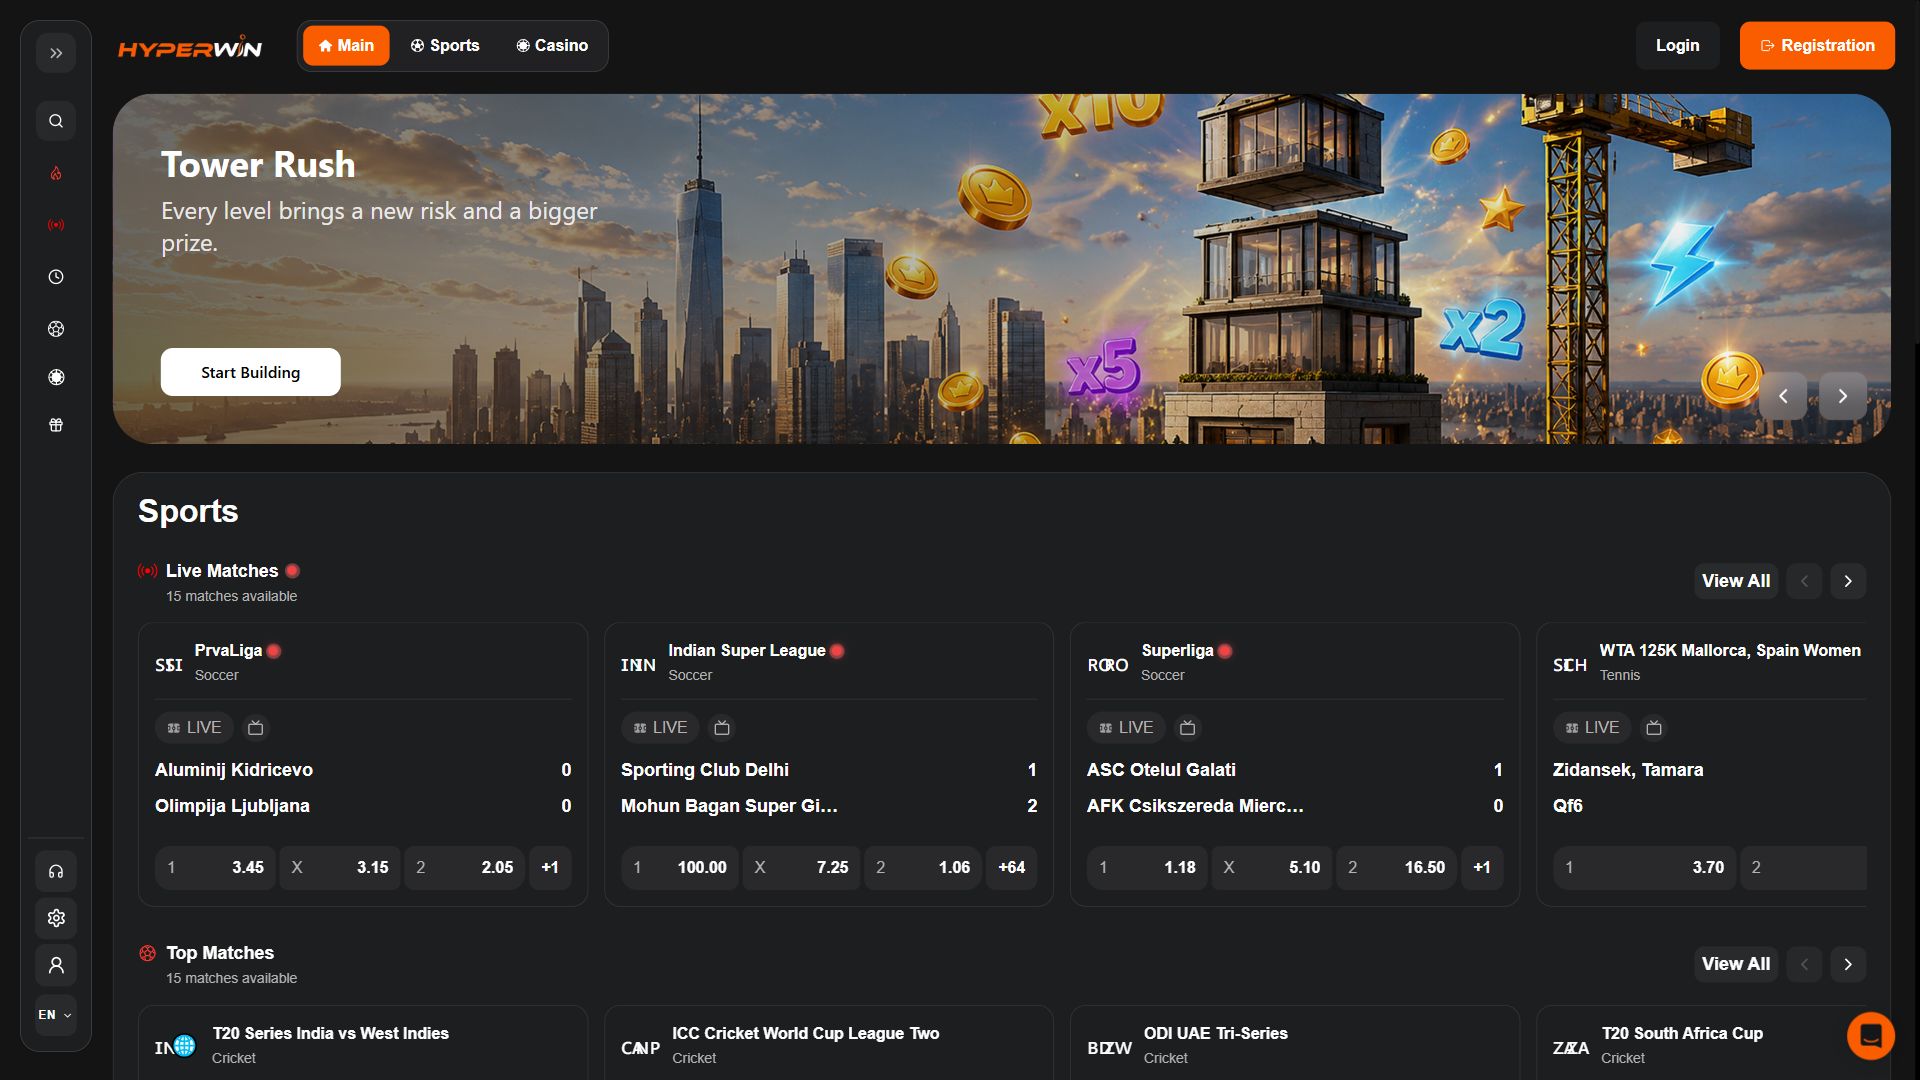Screen dimensions: 1920x1080
Task: Open the clock upcoming matches sidebar icon
Action: click(56, 277)
